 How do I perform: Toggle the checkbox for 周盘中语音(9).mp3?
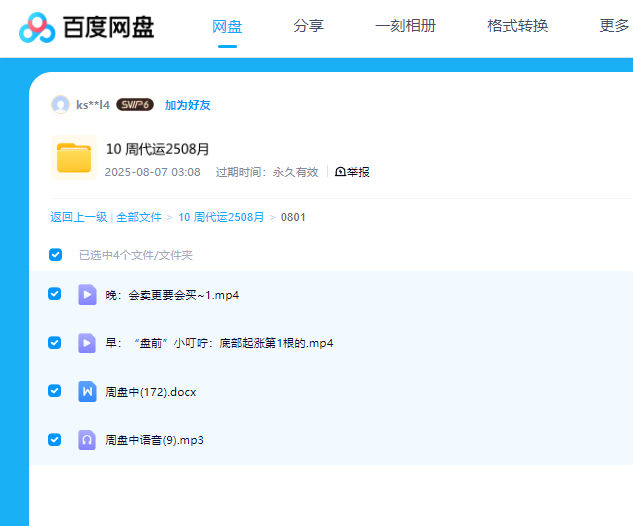click(55, 439)
